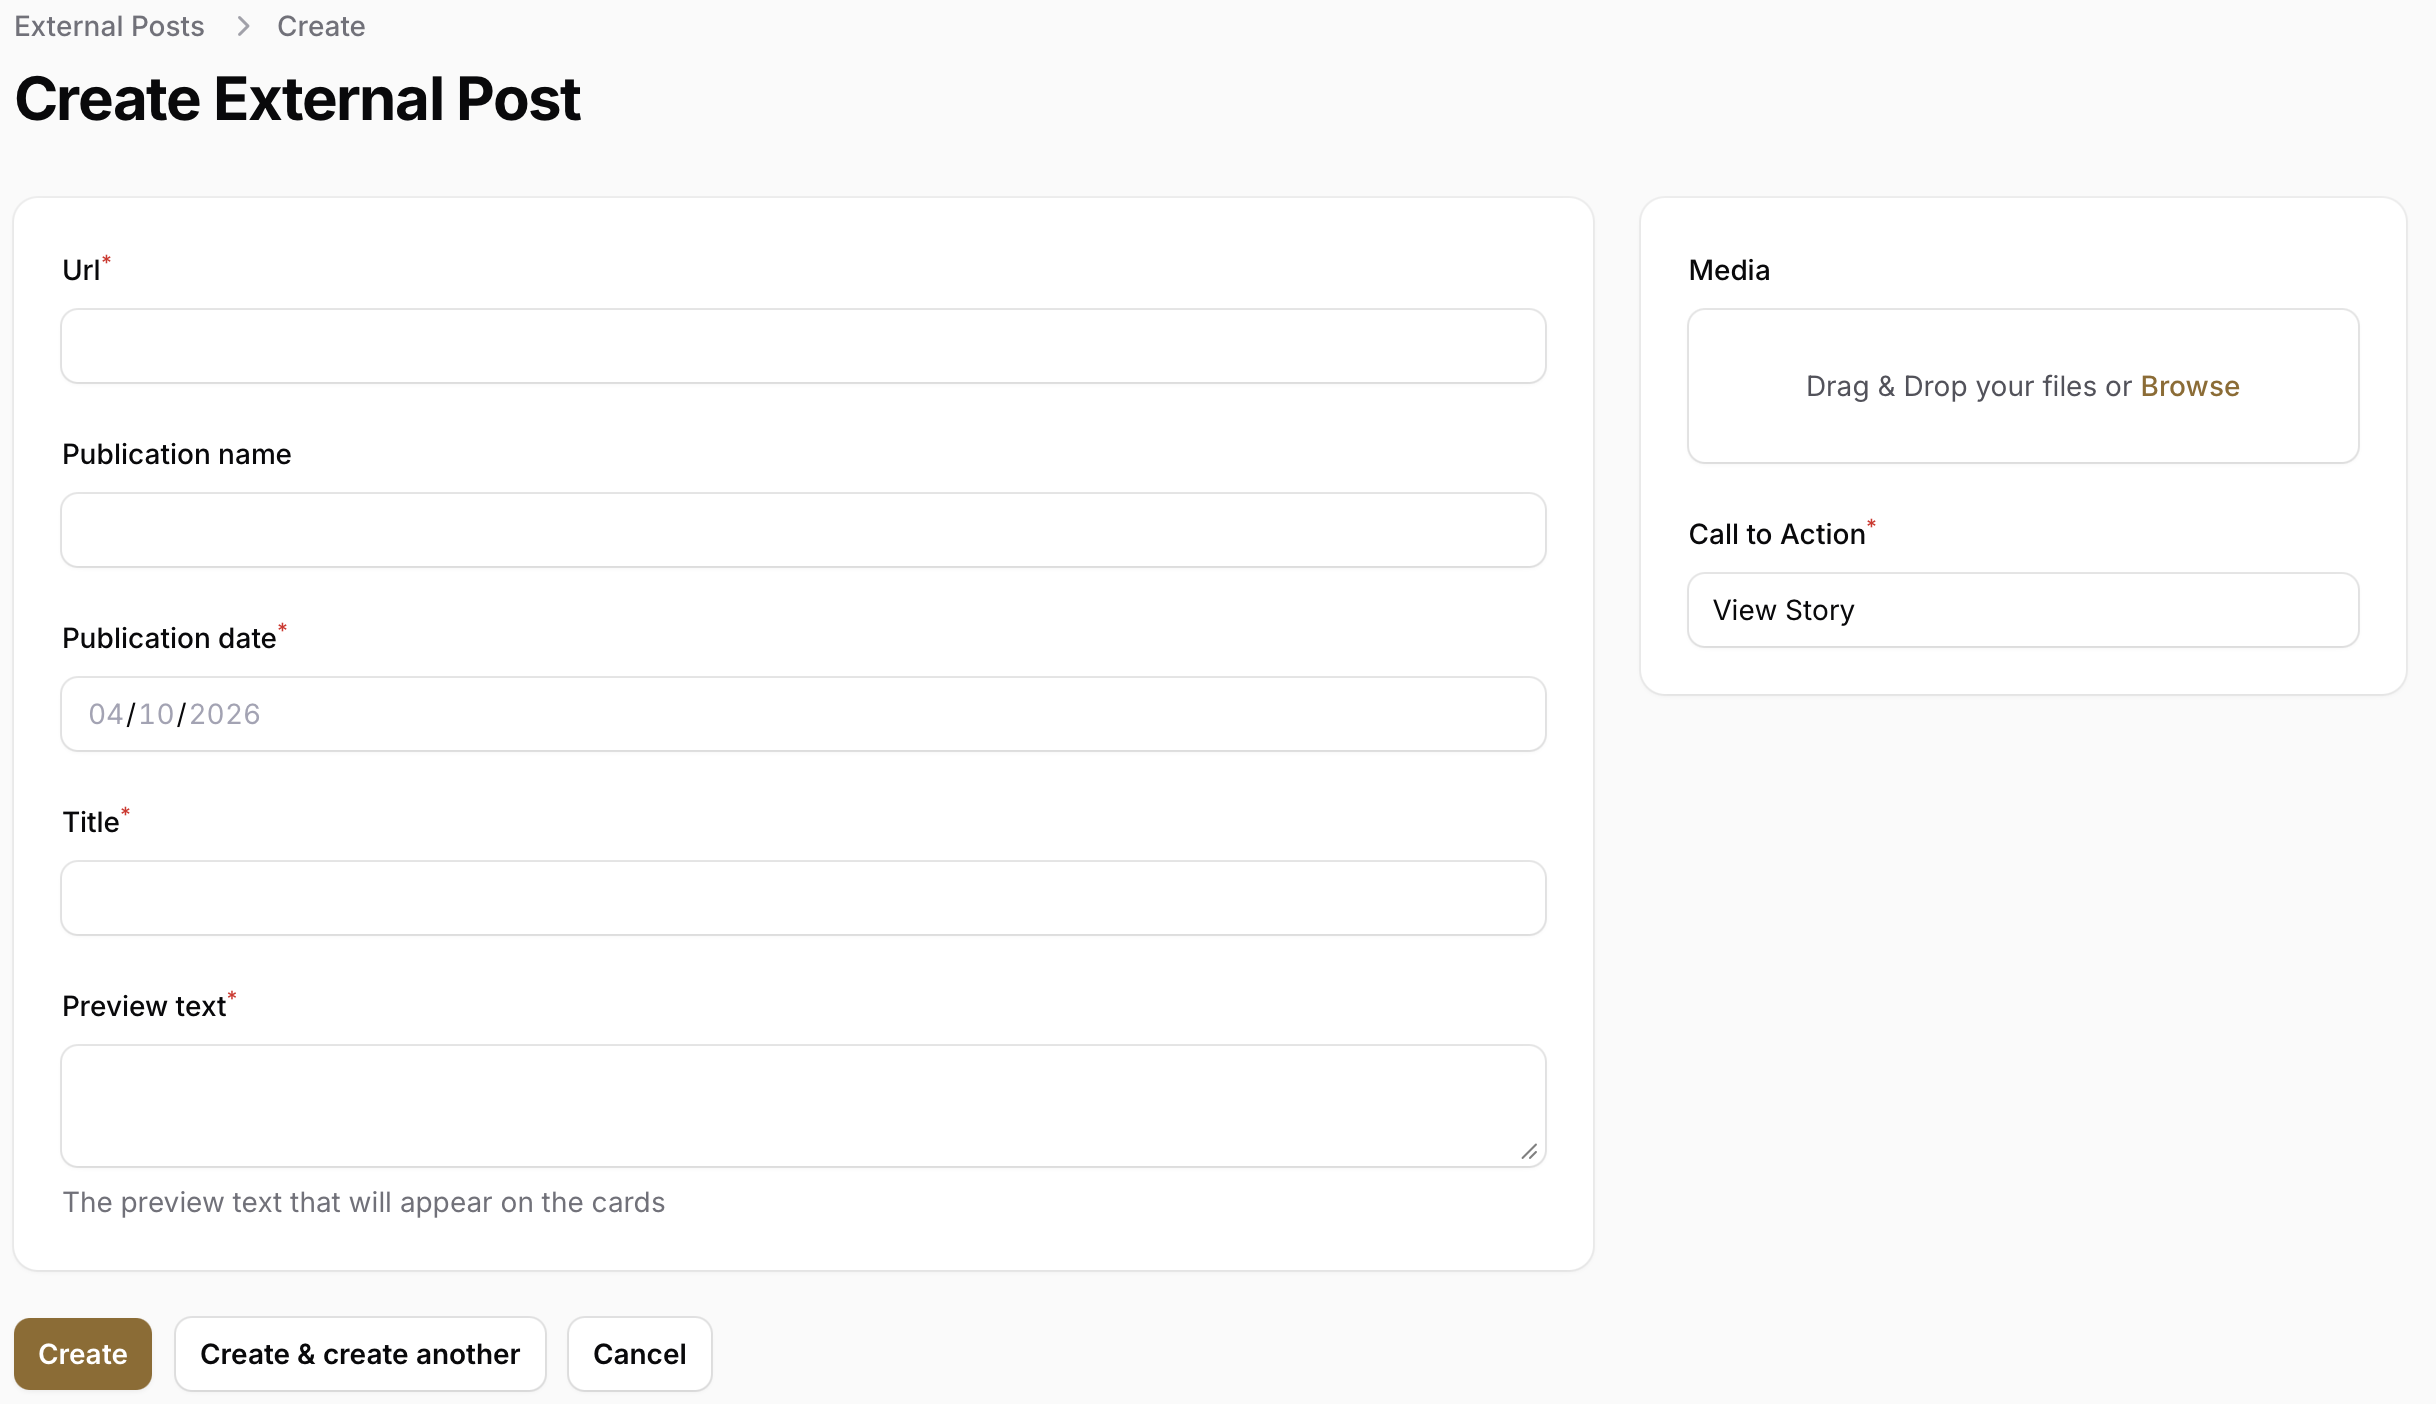Click the preview text helper description
2436x1404 pixels.
coord(364,1202)
